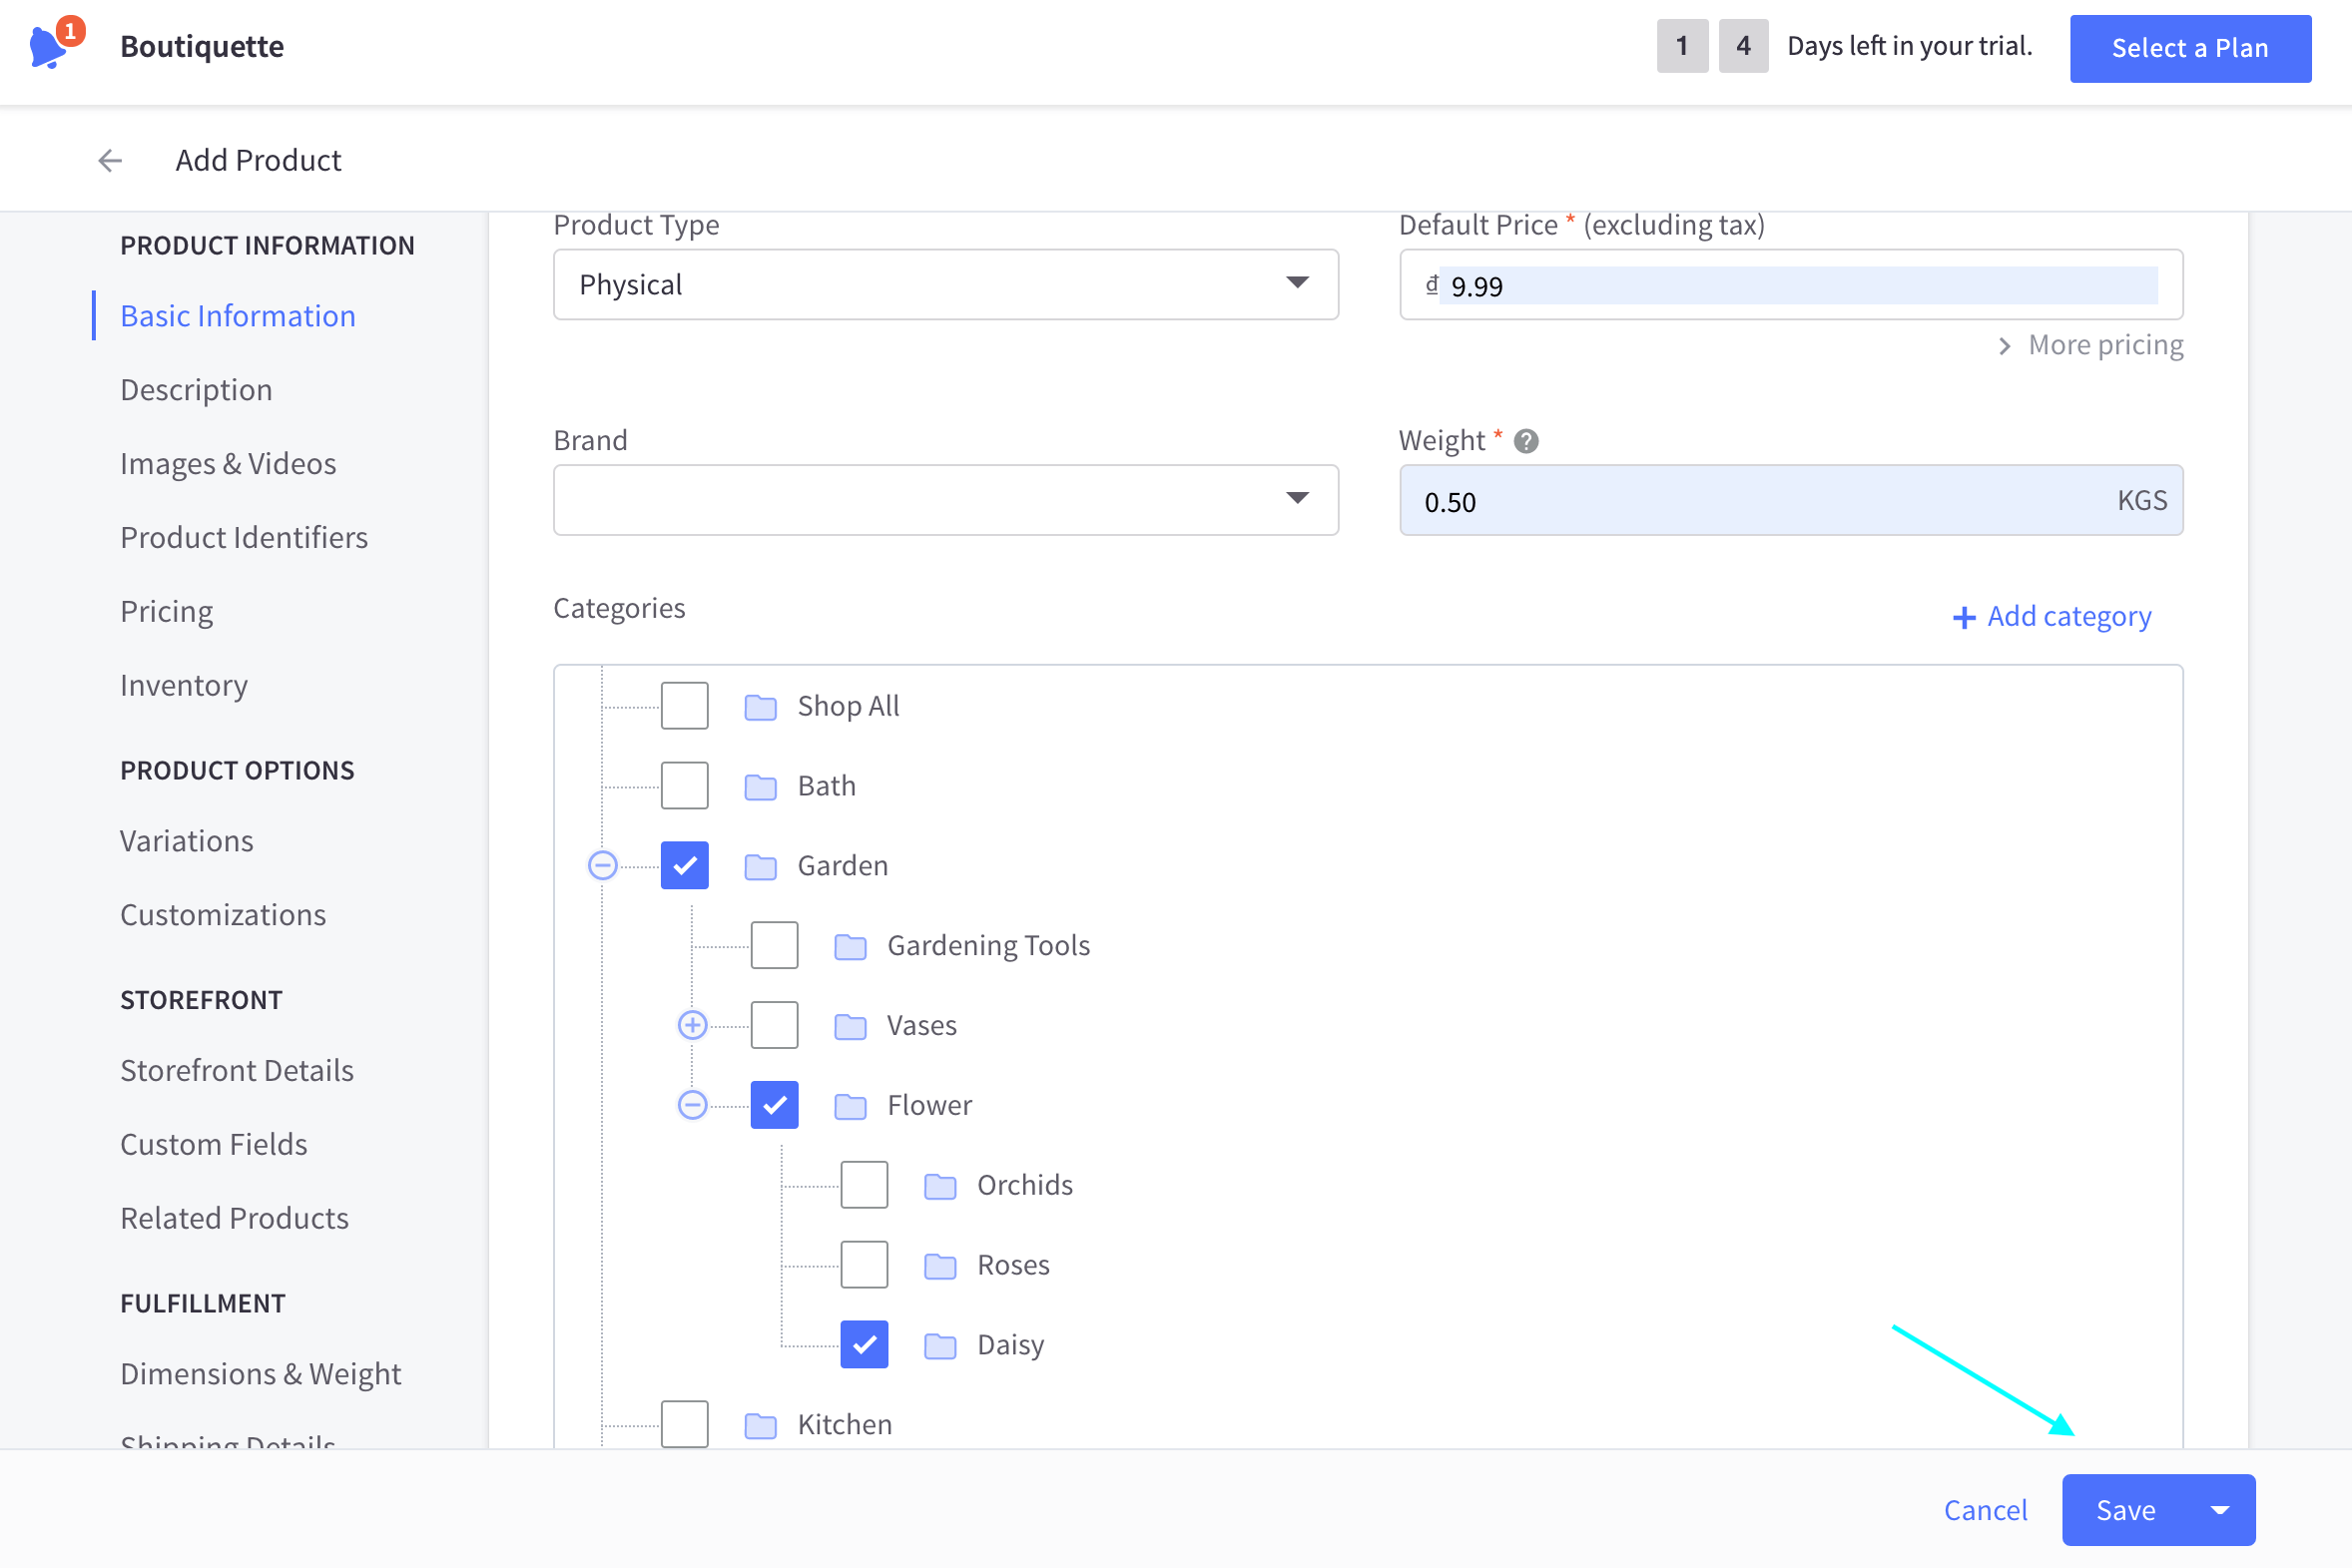Click the Kitchen folder icon
The image size is (2352, 1568).
click(x=760, y=1425)
